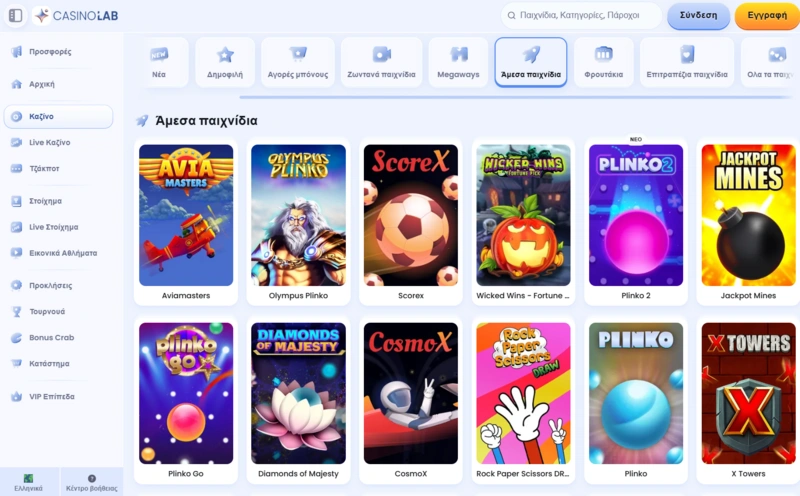Click the NEO badge above Plinko 2
Viewport: 800px width, 496px height.
[x=636, y=139]
